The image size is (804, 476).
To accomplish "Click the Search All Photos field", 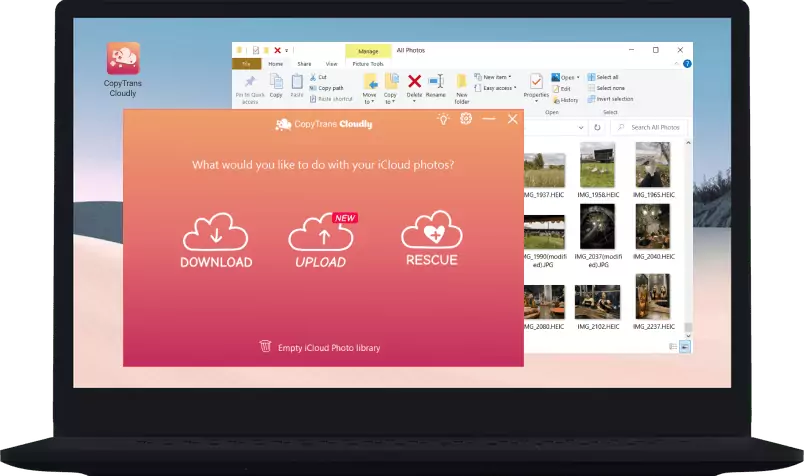I will [x=649, y=127].
